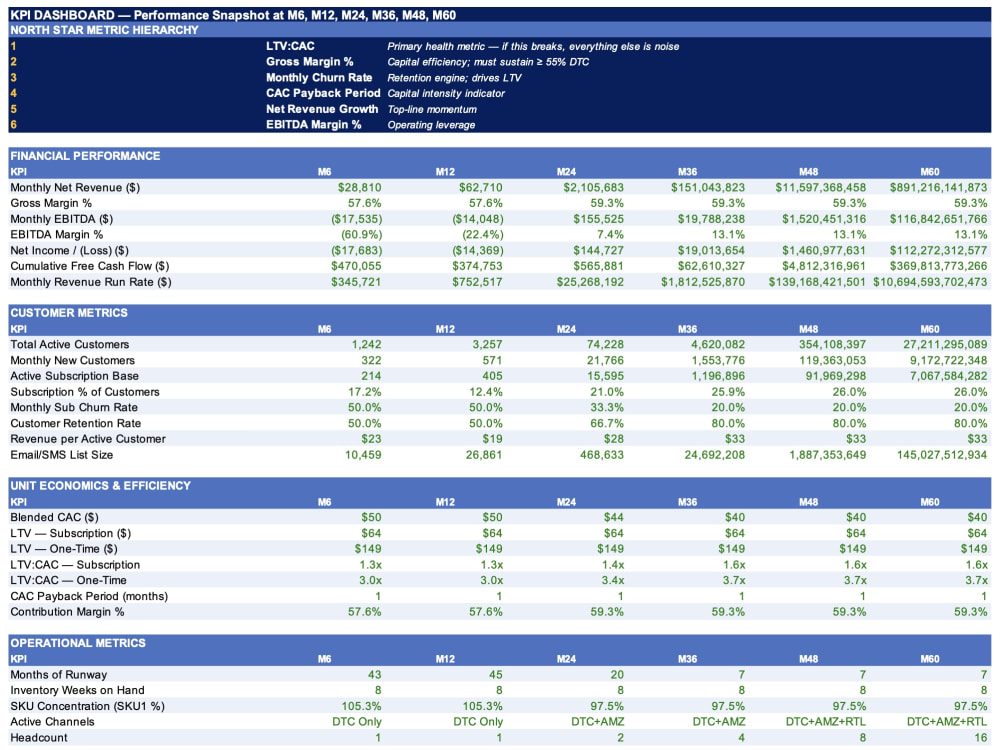Image resolution: width=1000 pixels, height=750 pixels.
Task: Click the CAC Payback Period hierarchy label
Action: pyautogui.click(x=323, y=93)
